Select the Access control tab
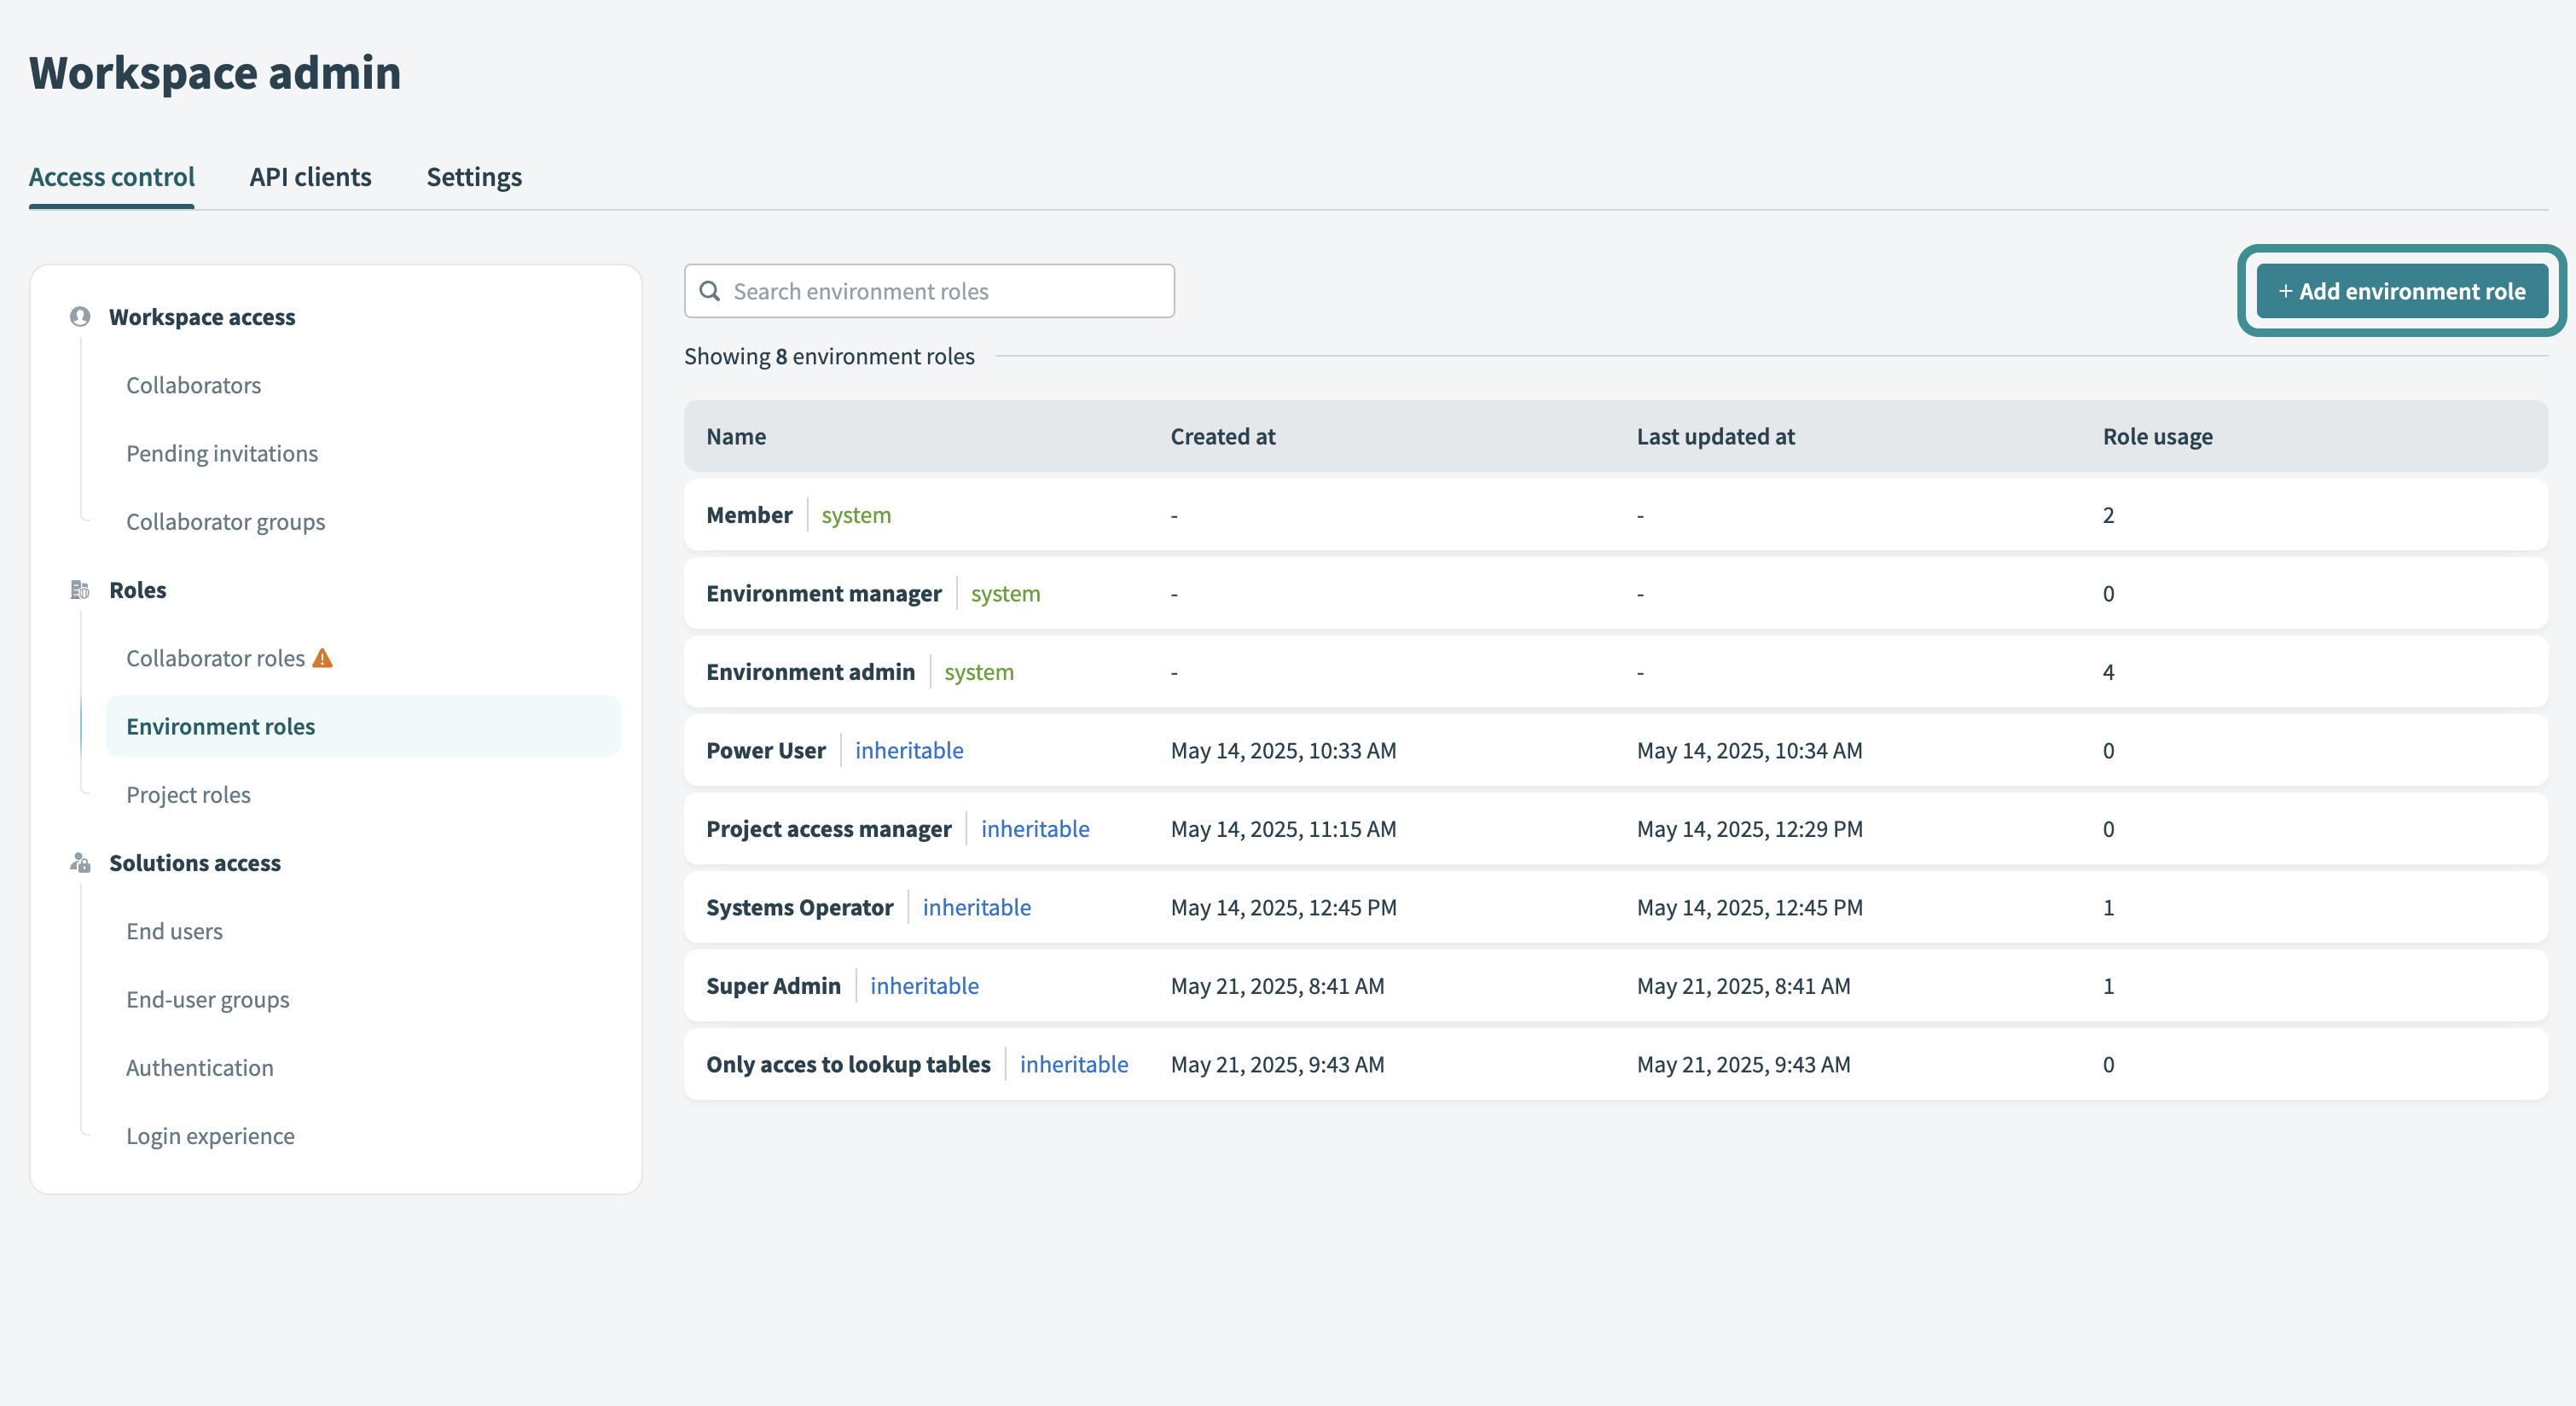This screenshot has height=1406, width=2576. tap(111, 177)
